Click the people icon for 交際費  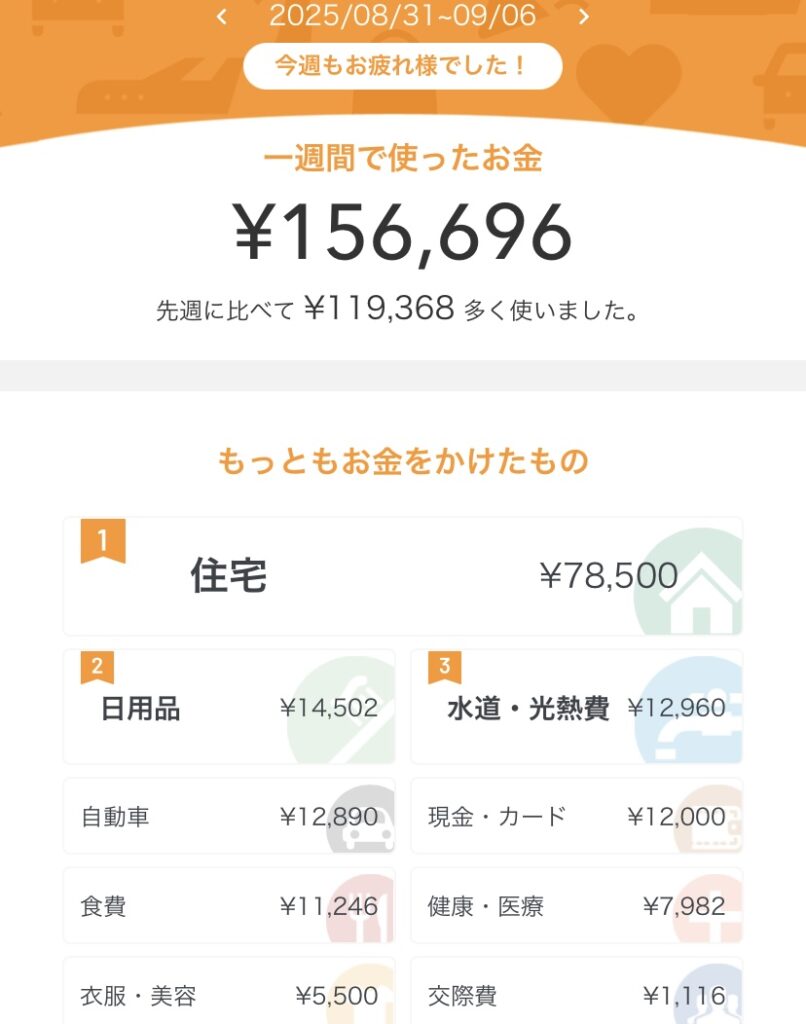710,996
